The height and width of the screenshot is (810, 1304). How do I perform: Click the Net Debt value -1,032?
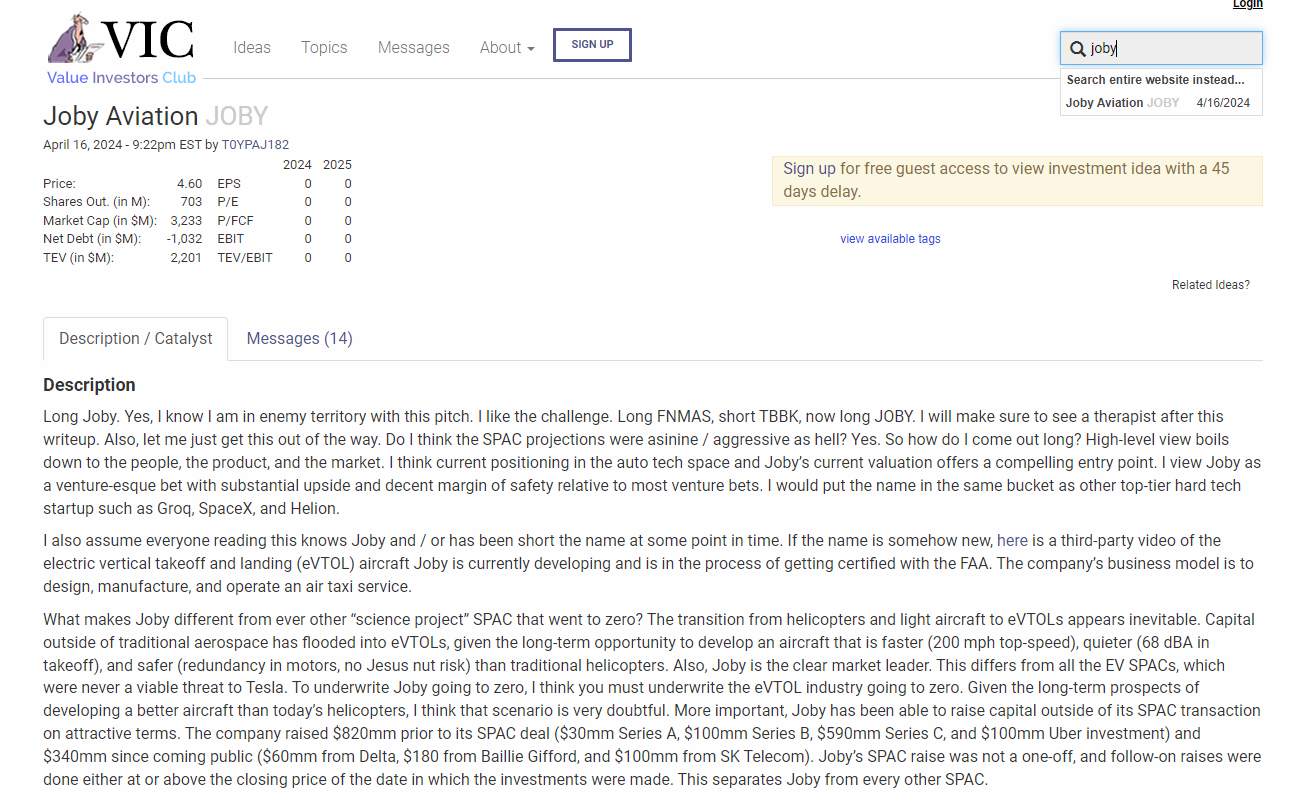coord(184,239)
